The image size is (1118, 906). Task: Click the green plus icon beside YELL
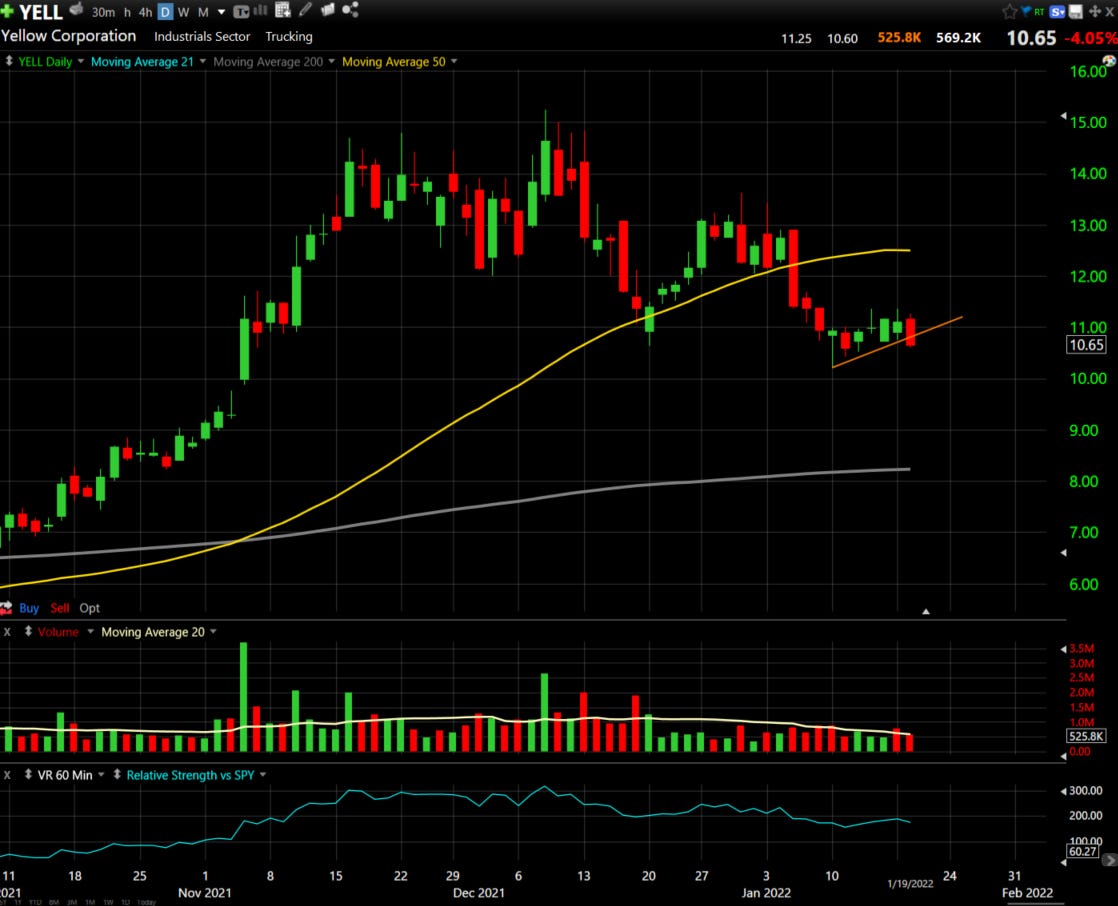coord(7,11)
